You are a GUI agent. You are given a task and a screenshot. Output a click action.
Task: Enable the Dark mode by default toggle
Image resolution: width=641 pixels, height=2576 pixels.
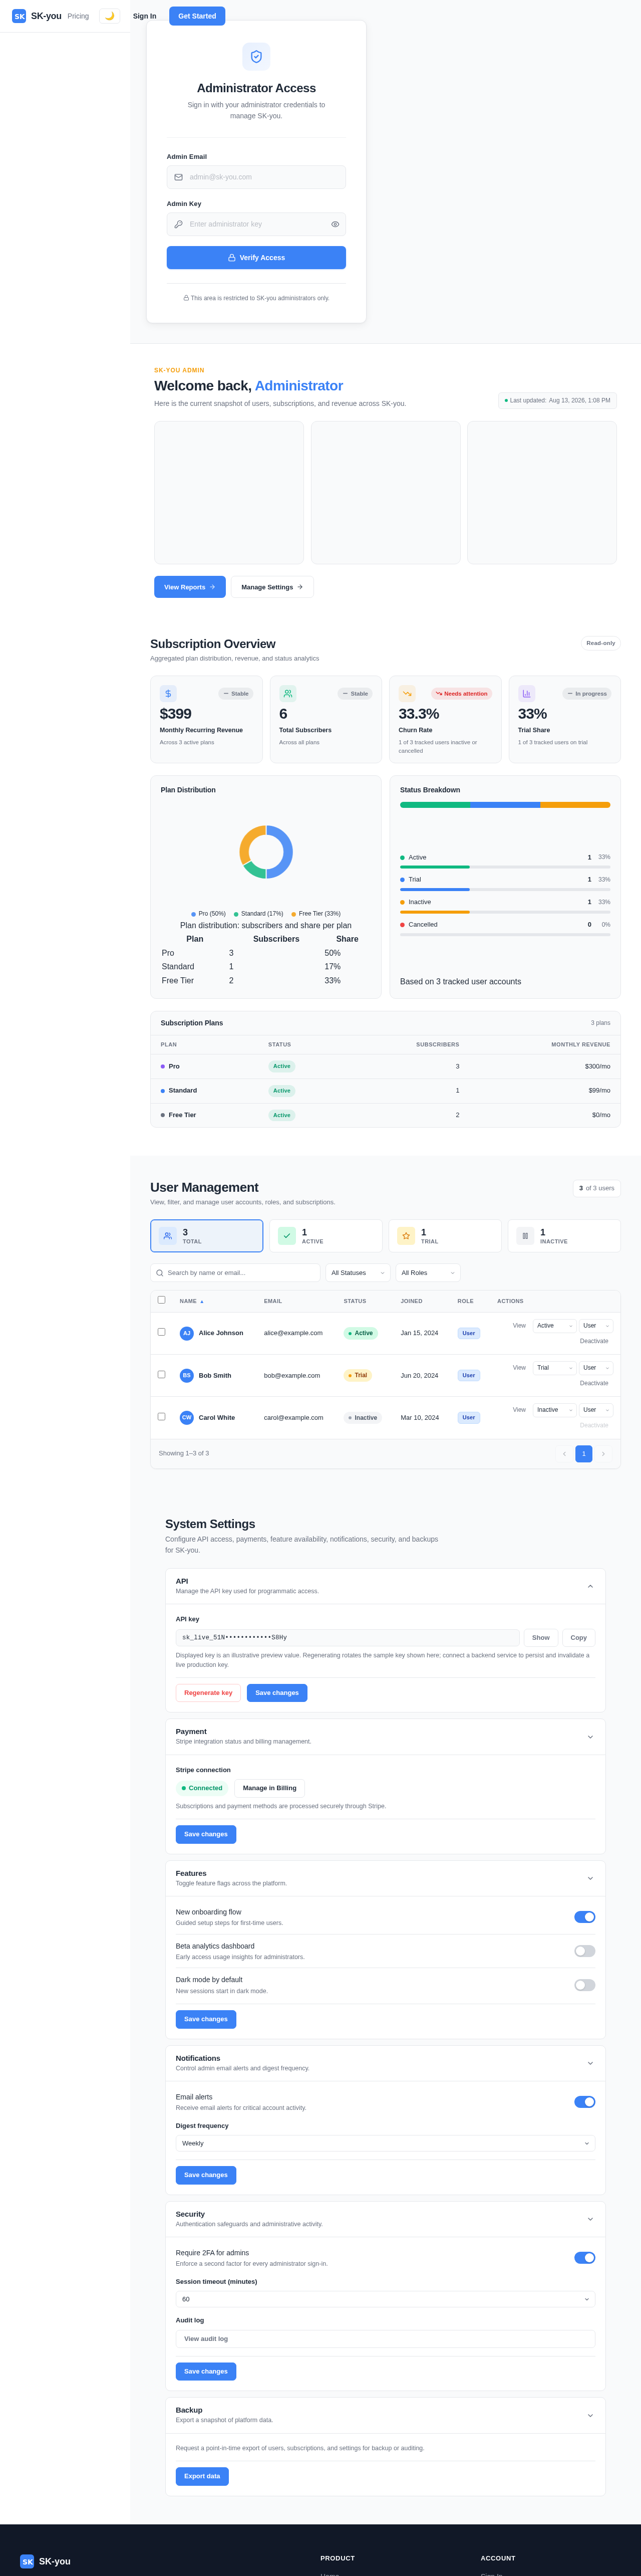click(x=585, y=1985)
